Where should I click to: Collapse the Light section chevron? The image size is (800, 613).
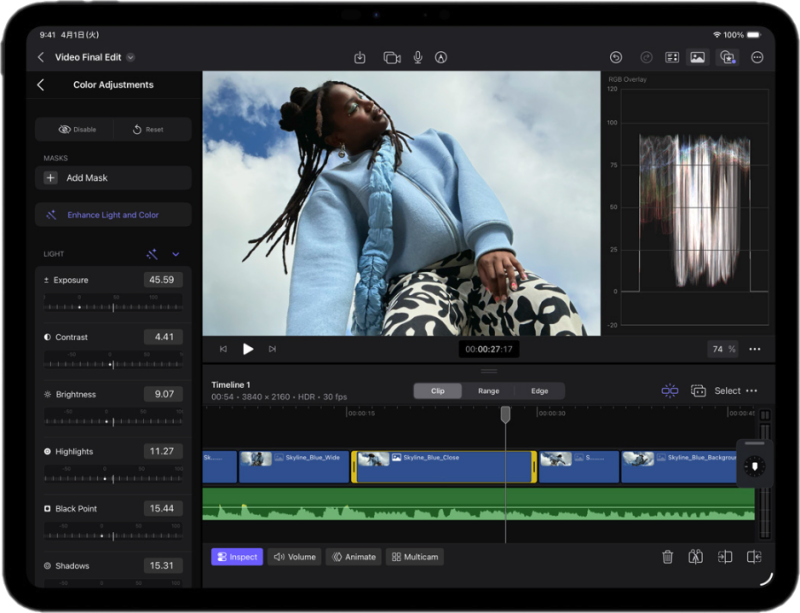click(176, 254)
